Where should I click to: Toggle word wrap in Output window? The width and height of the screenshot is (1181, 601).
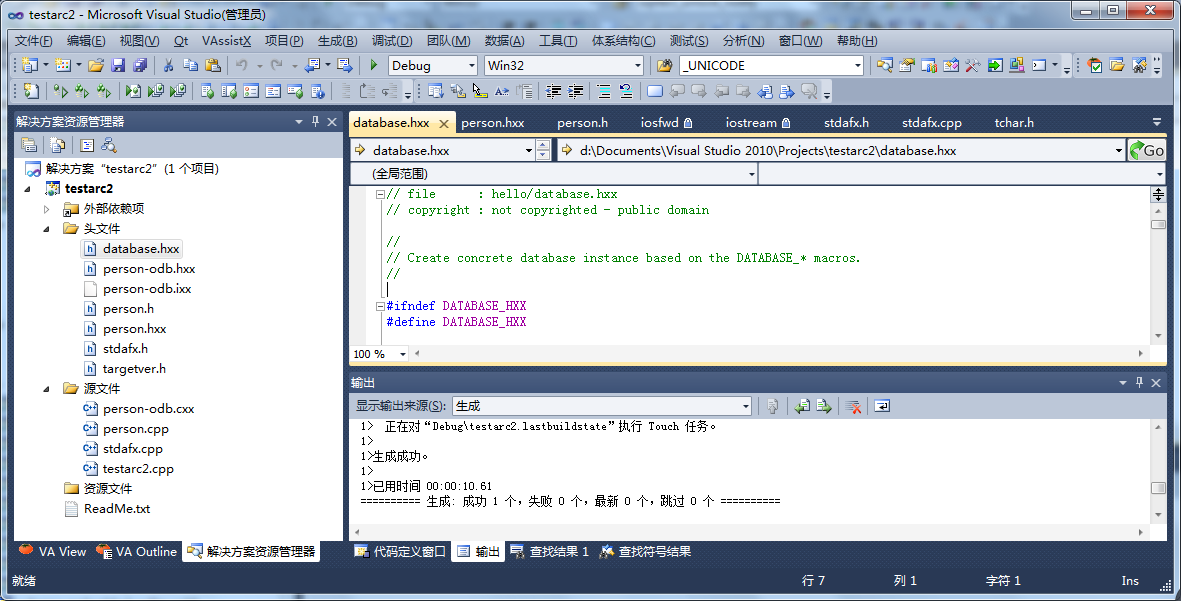point(882,406)
